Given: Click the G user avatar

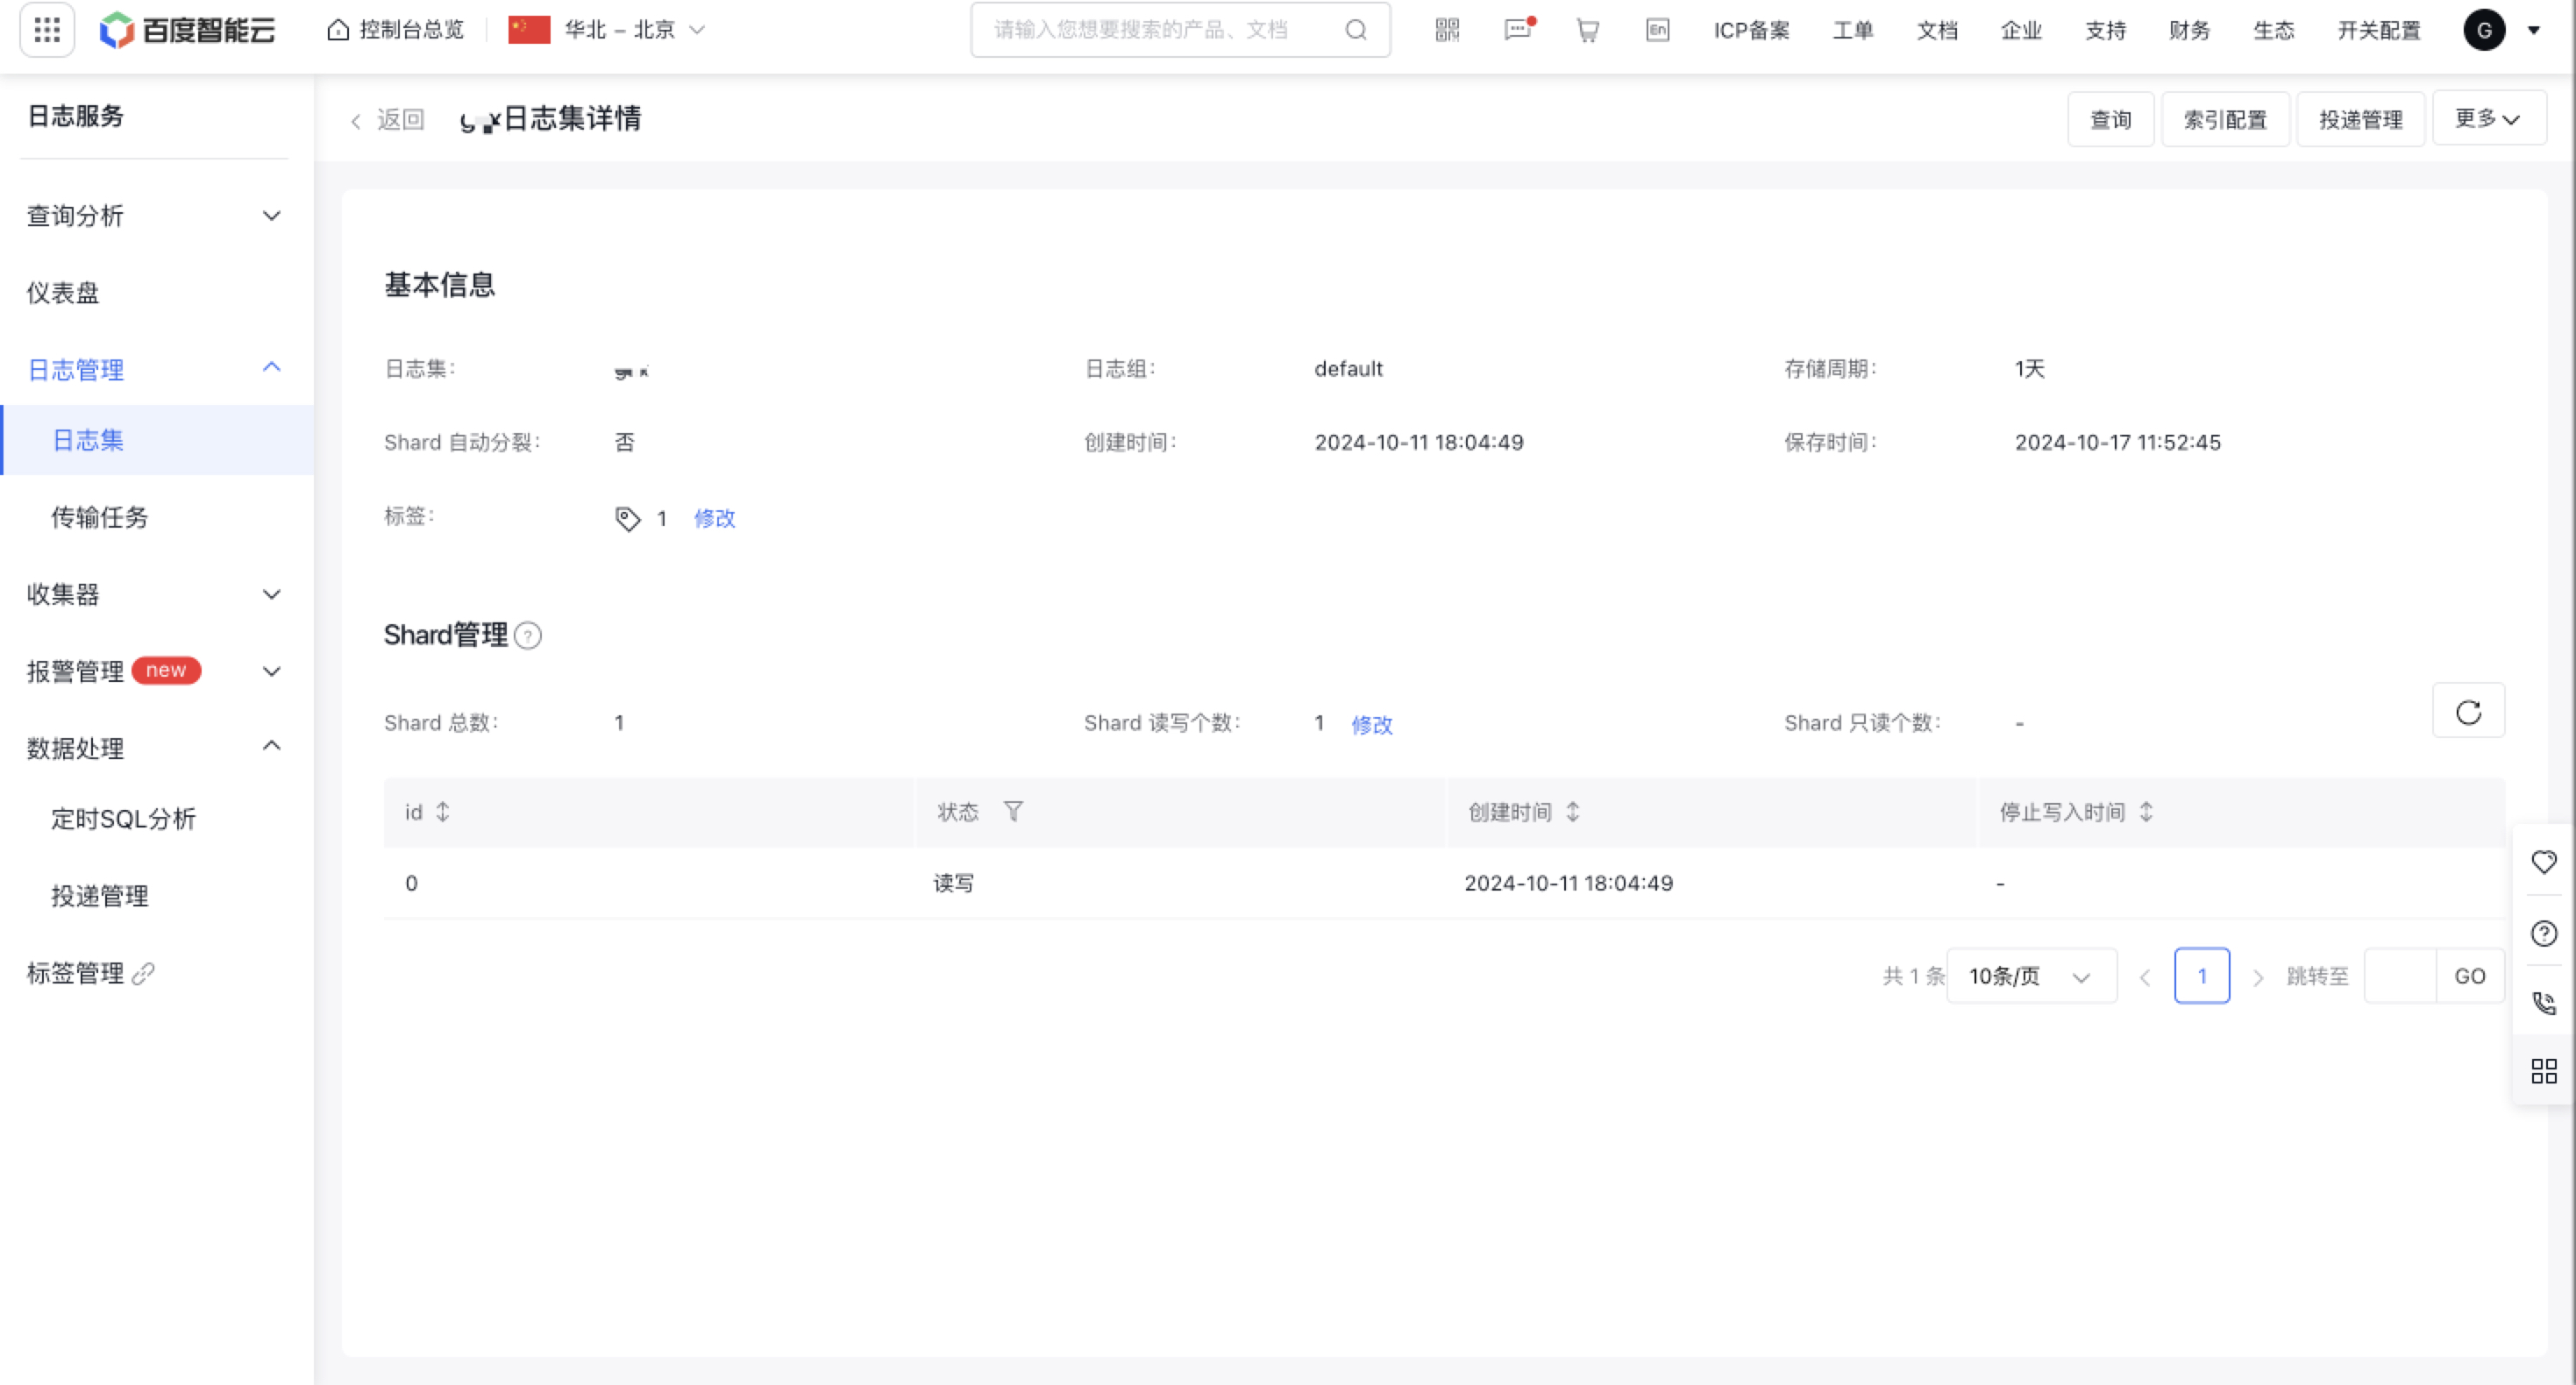Looking at the screenshot, I should (2484, 30).
